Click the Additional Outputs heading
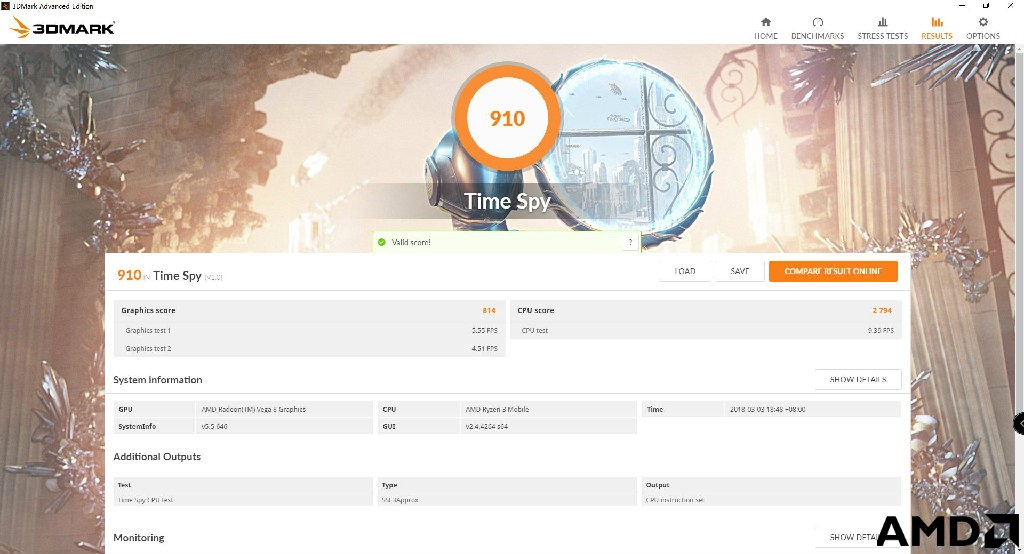1024x554 pixels. pyautogui.click(x=157, y=457)
